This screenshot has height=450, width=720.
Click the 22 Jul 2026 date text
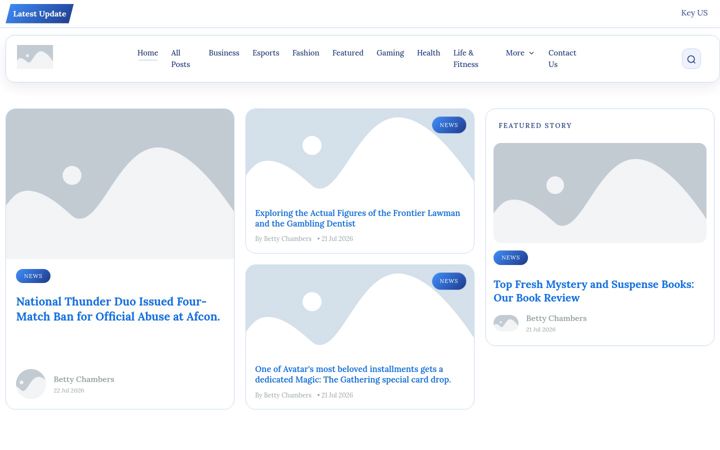click(69, 390)
